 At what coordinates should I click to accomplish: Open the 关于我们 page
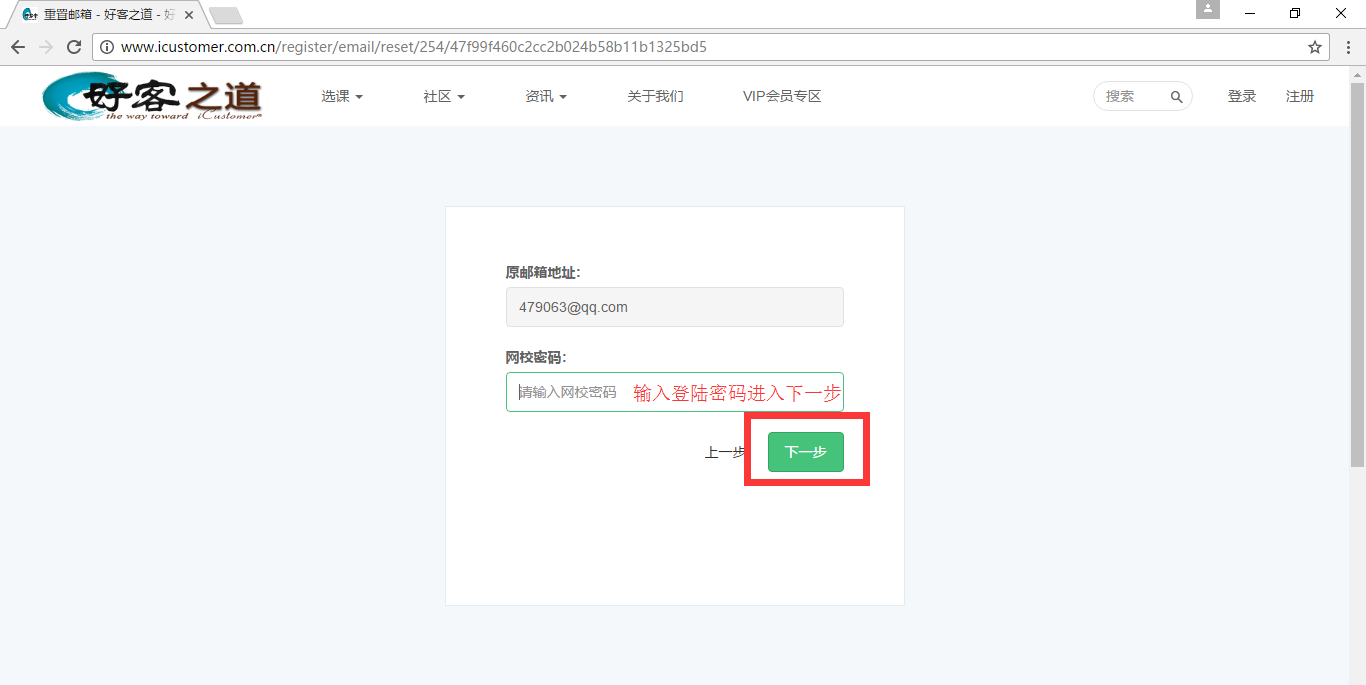point(655,97)
